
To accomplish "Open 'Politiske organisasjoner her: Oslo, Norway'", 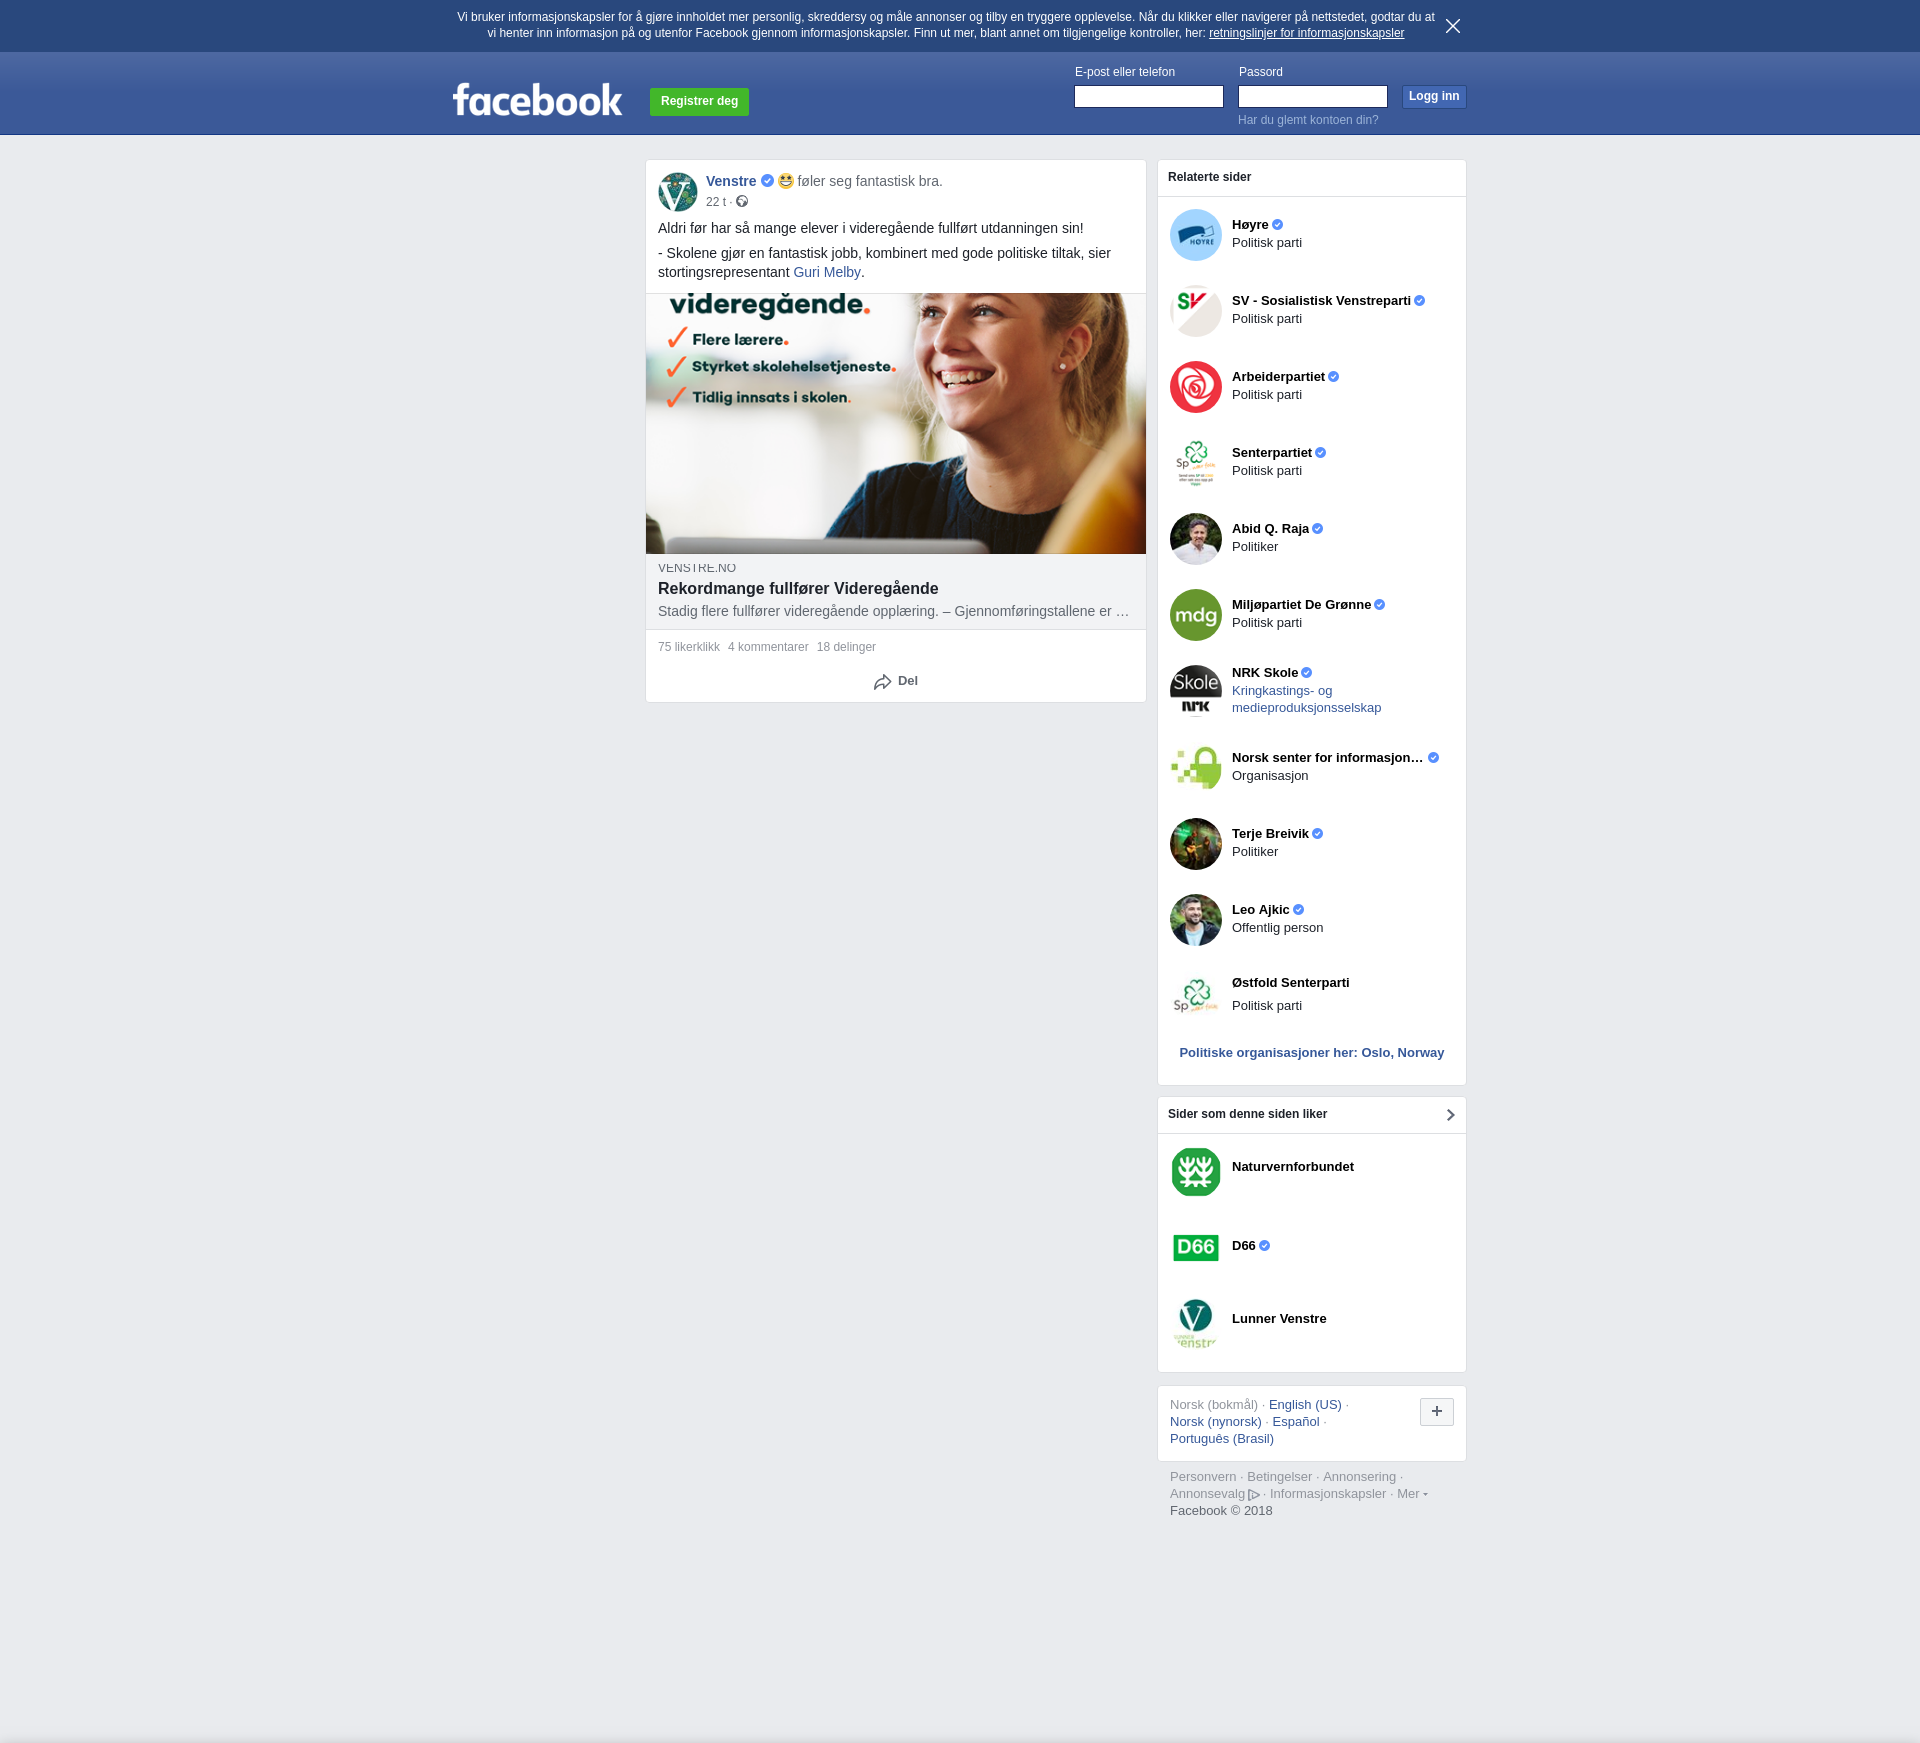I will (x=1312, y=1053).
